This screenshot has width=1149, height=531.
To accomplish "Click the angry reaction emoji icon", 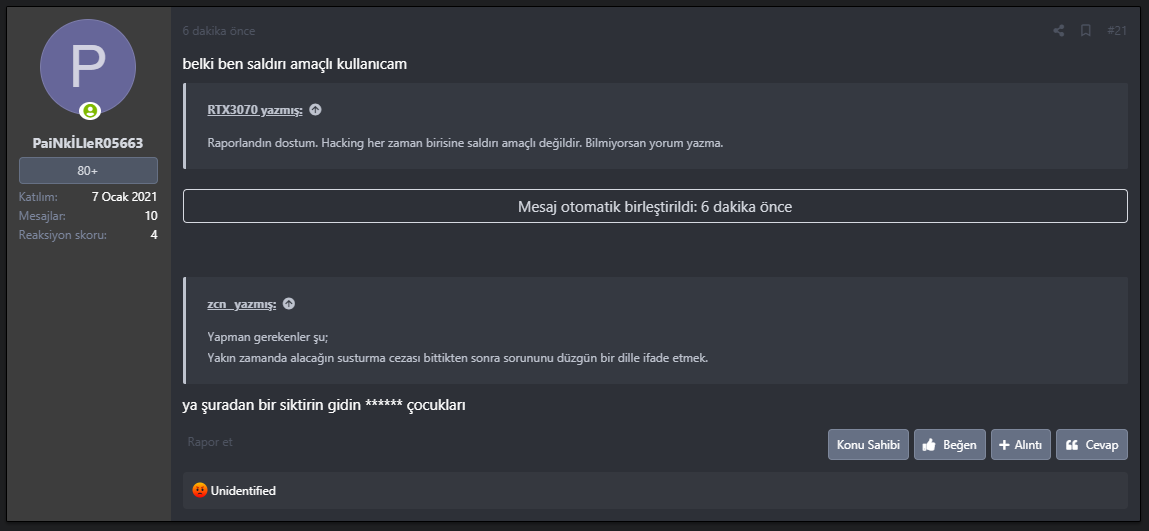I will [200, 491].
